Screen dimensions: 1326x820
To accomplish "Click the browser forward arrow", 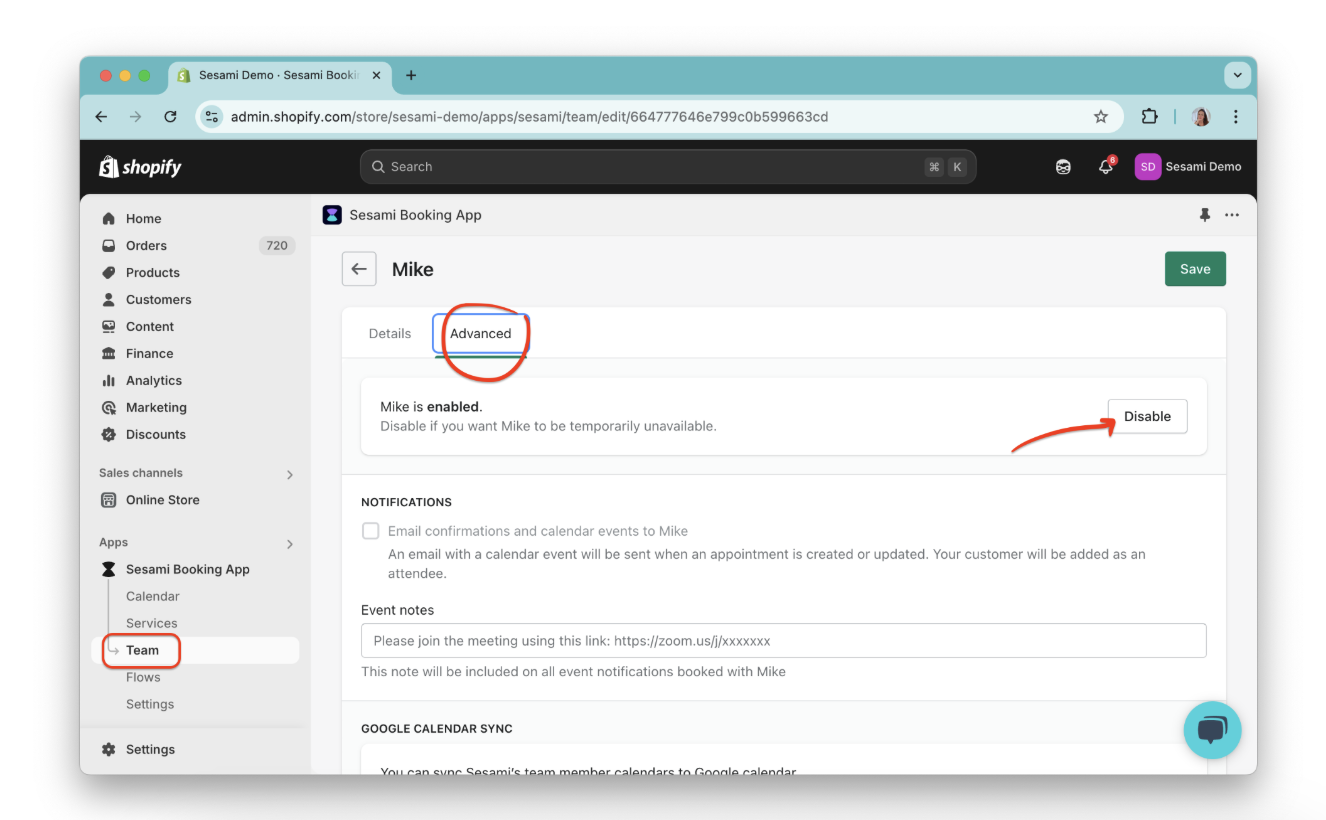I will click(136, 117).
